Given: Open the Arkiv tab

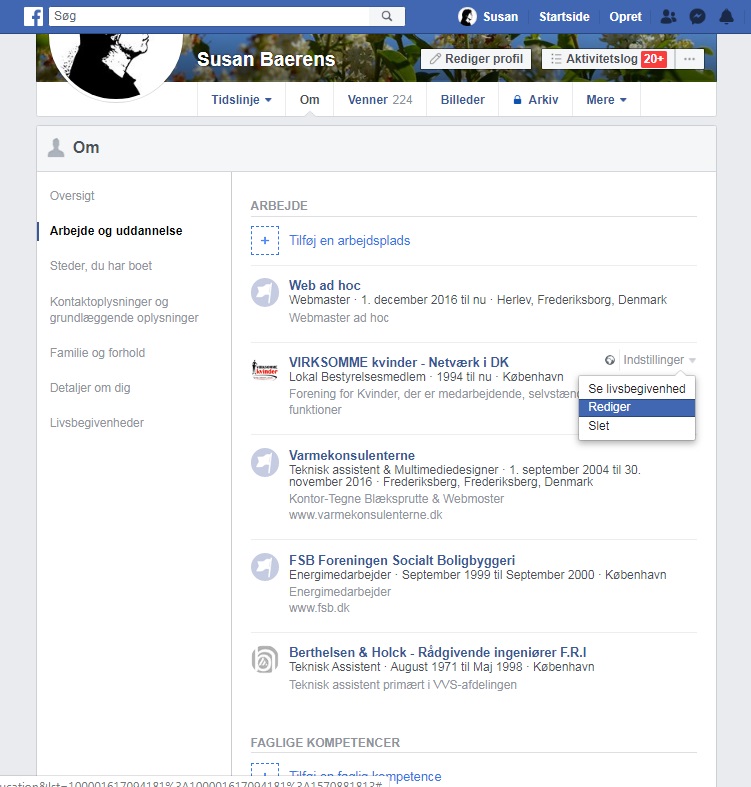Looking at the screenshot, I should [x=536, y=99].
